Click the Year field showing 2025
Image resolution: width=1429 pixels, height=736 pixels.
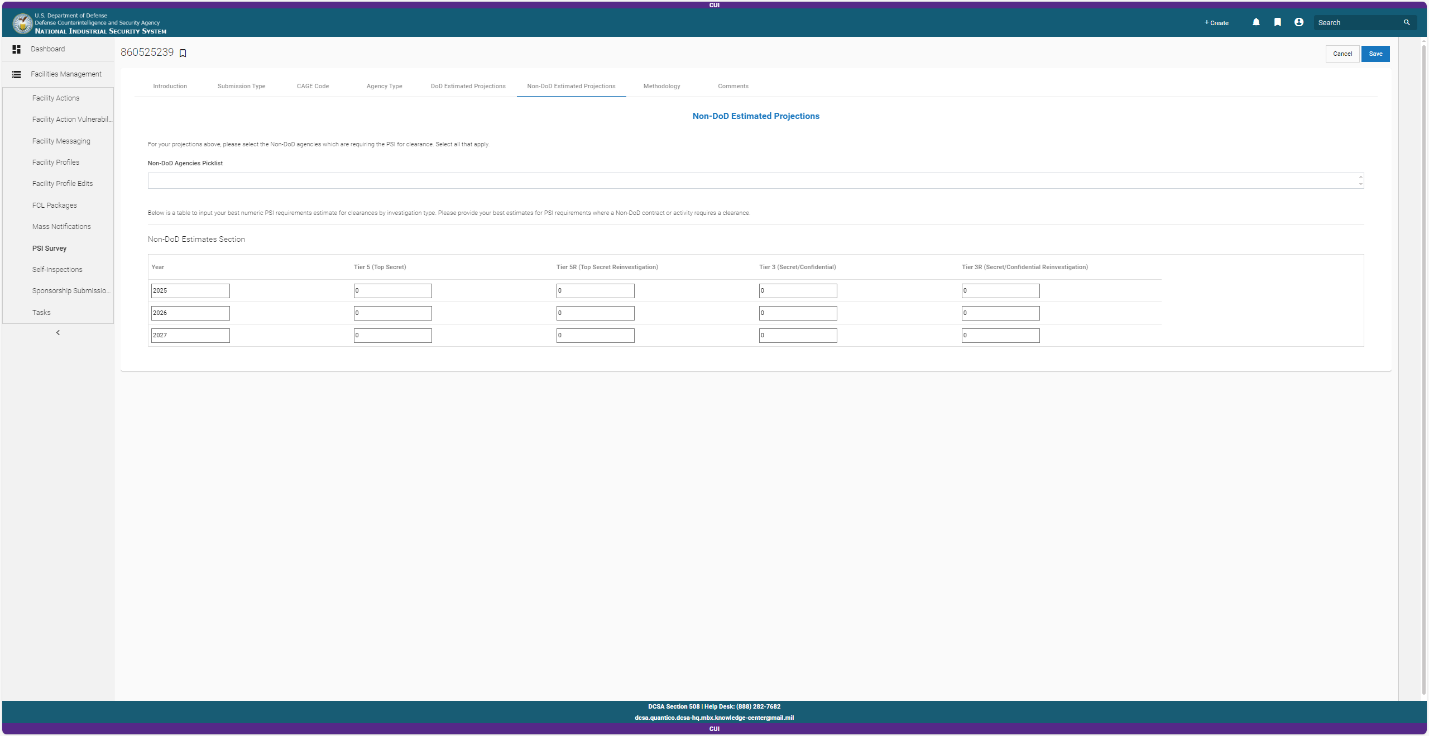click(x=190, y=291)
